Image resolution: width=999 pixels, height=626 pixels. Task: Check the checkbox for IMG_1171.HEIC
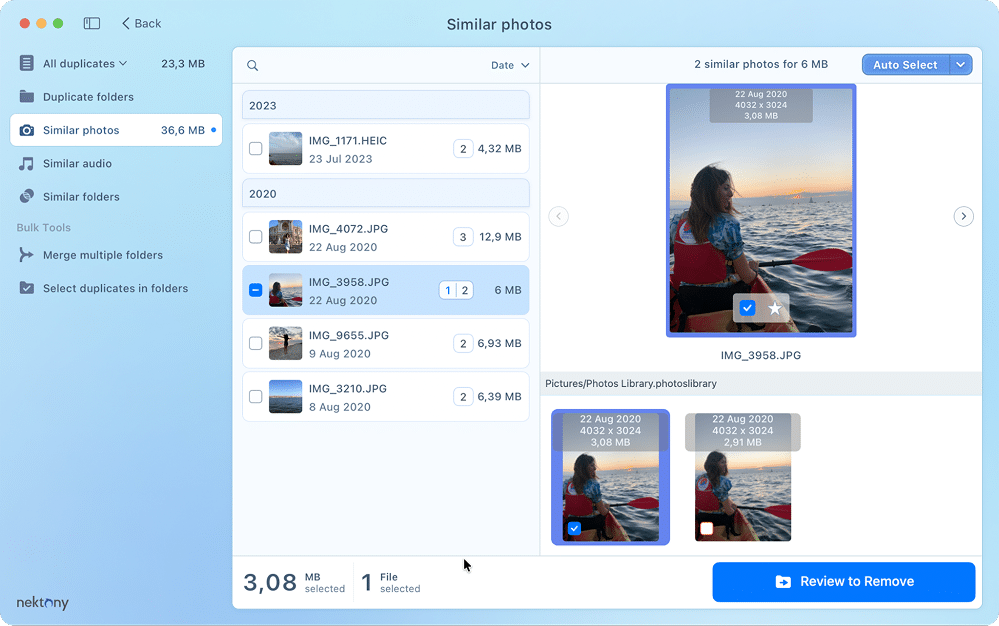pyautogui.click(x=256, y=148)
